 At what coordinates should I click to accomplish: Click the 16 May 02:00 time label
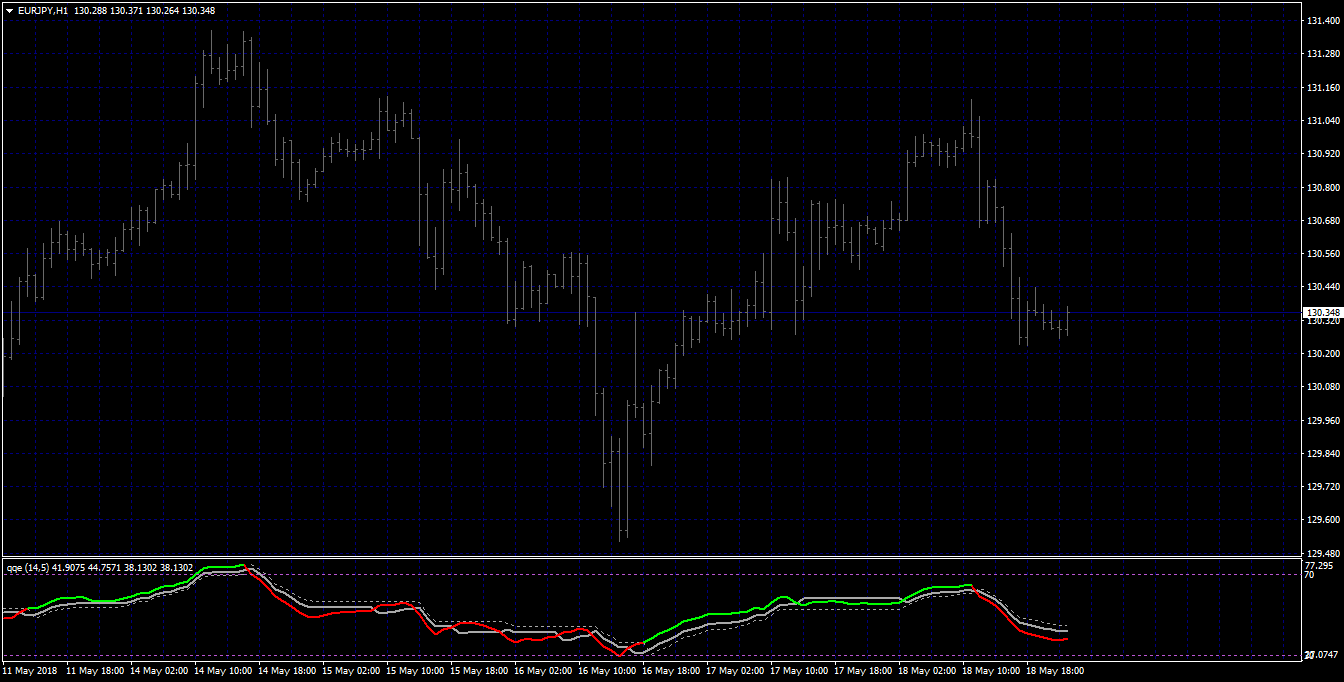point(543,671)
